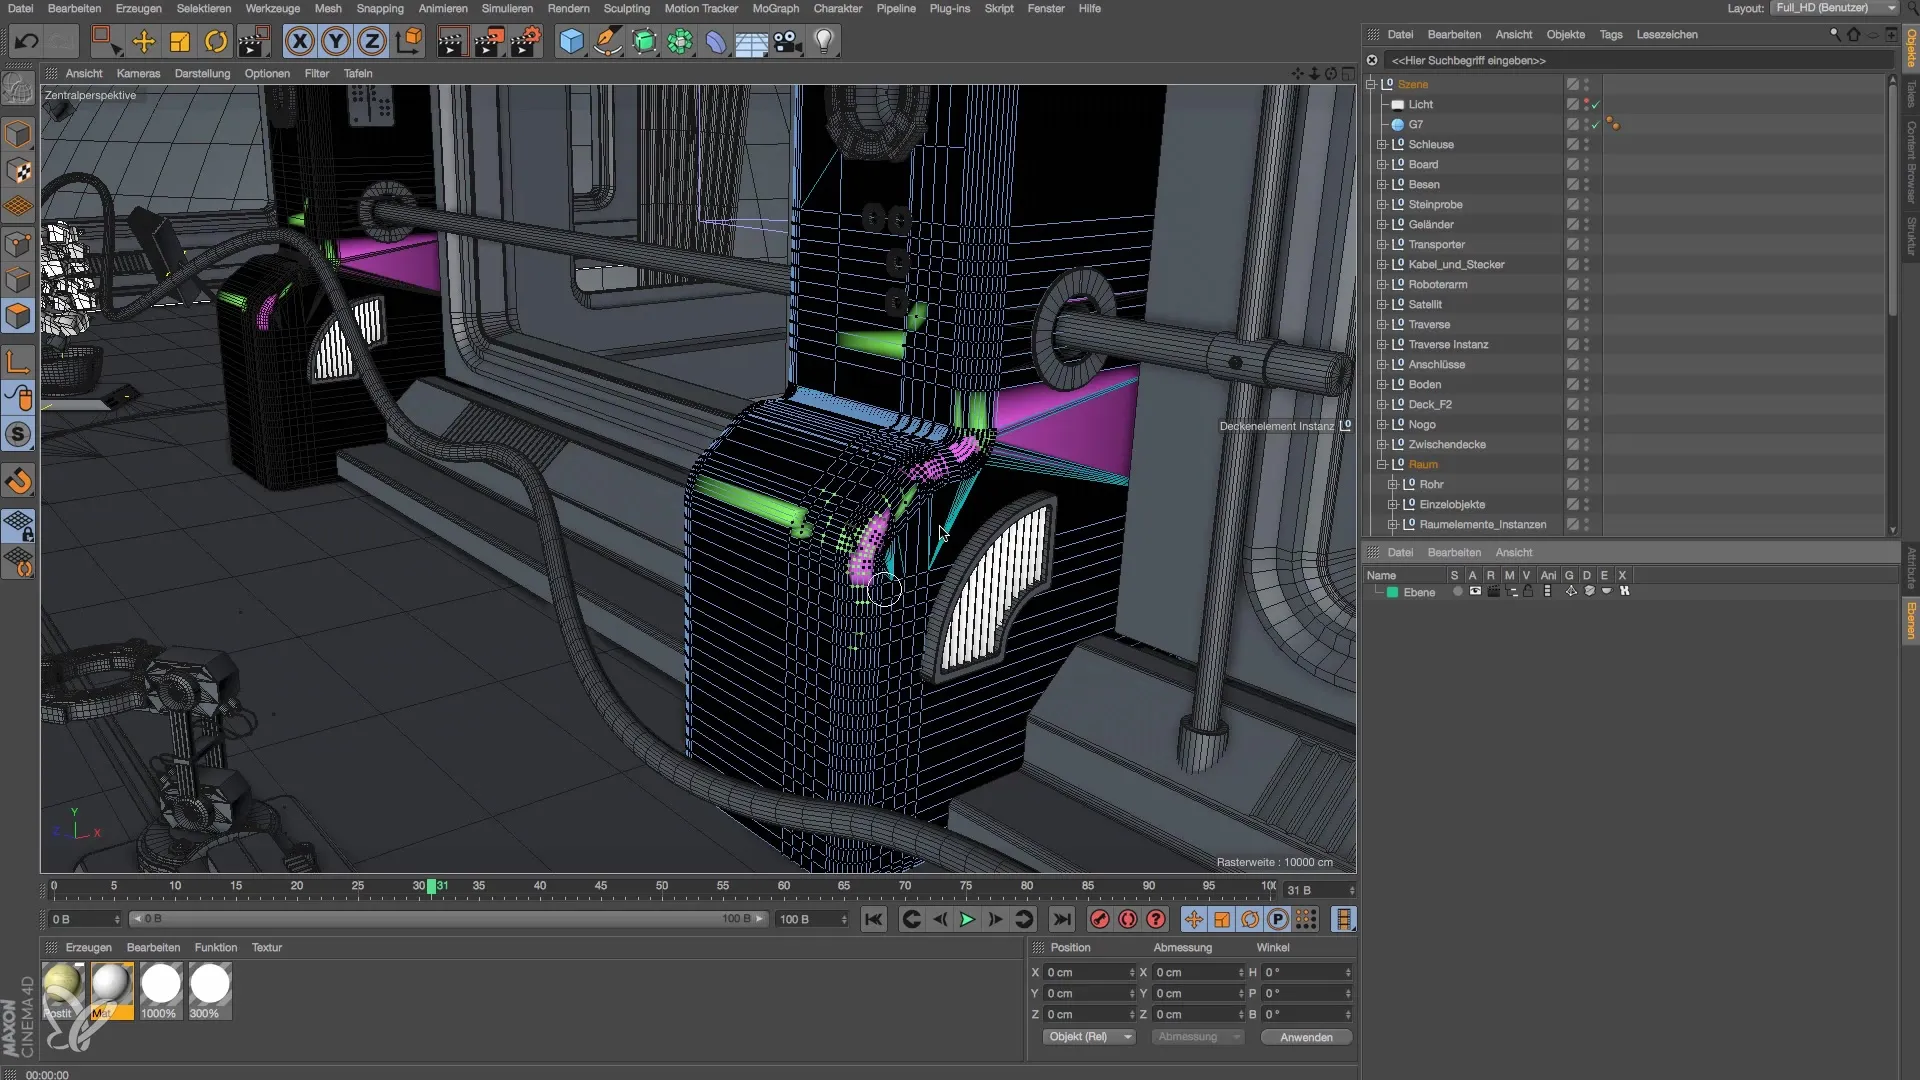Image resolution: width=1920 pixels, height=1080 pixels.
Task: Expand the Satellit object
Action: point(1382,305)
